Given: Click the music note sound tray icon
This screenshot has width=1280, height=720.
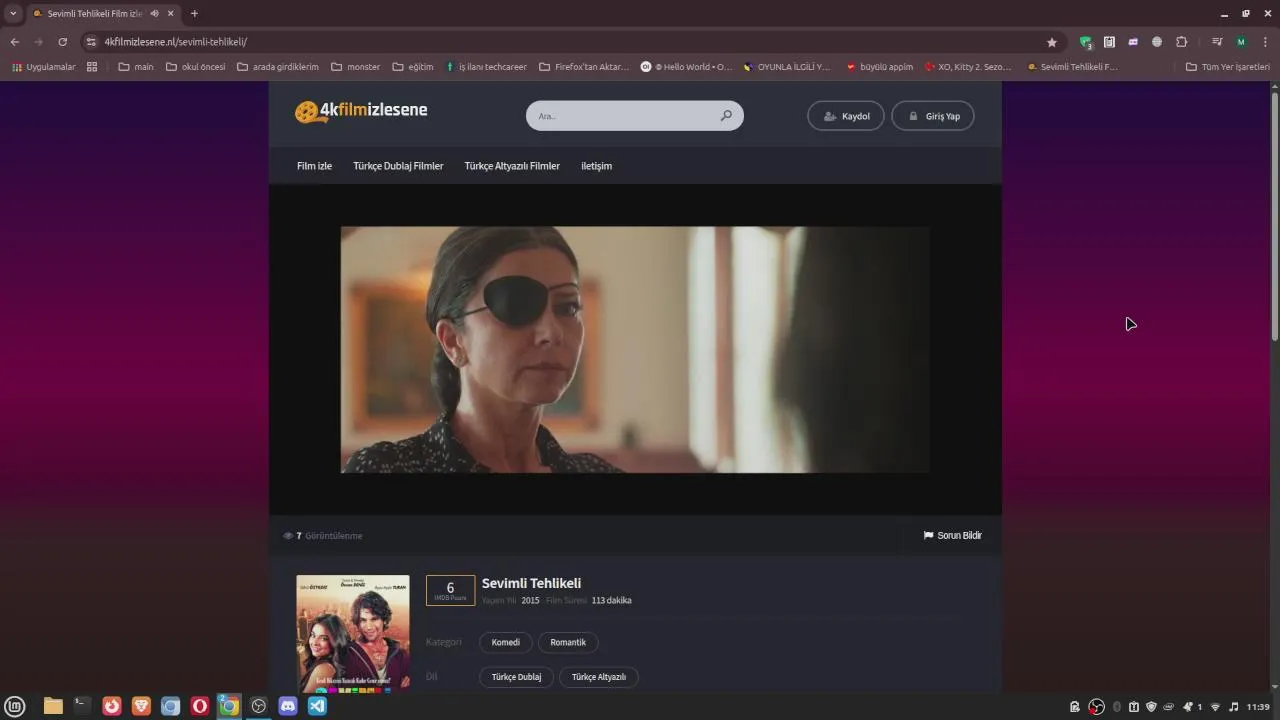Looking at the screenshot, I should tap(1233, 707).
